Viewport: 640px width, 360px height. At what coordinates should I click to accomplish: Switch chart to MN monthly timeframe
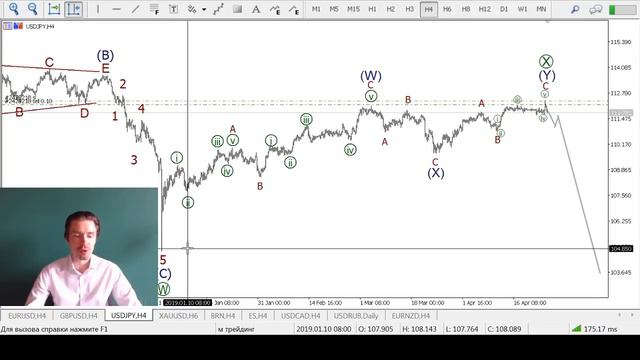pyautogui.click(x=541, y=9)
